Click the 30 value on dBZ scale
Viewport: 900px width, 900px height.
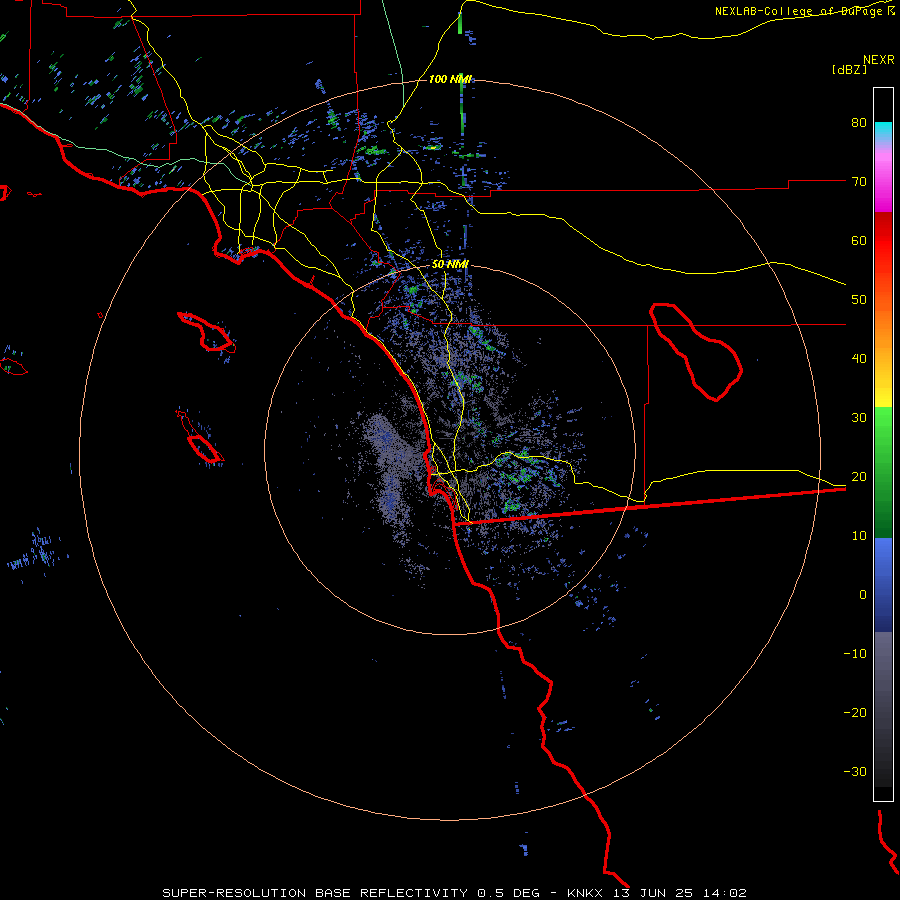pos(859,418)
